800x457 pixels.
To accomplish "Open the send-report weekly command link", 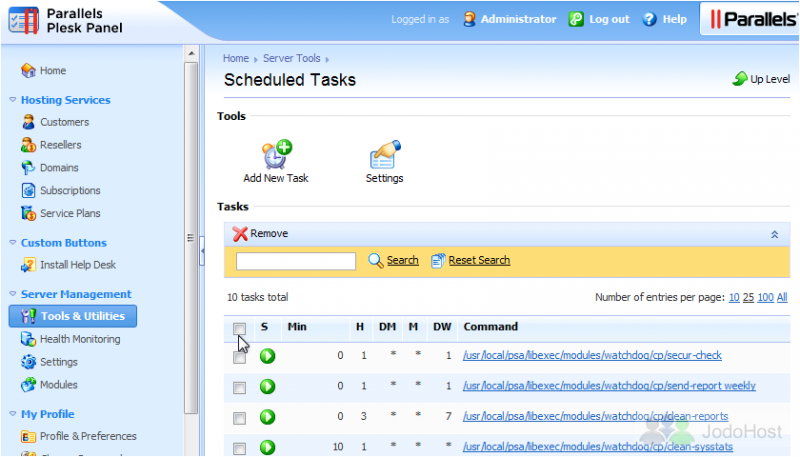I will coord(609,386).
